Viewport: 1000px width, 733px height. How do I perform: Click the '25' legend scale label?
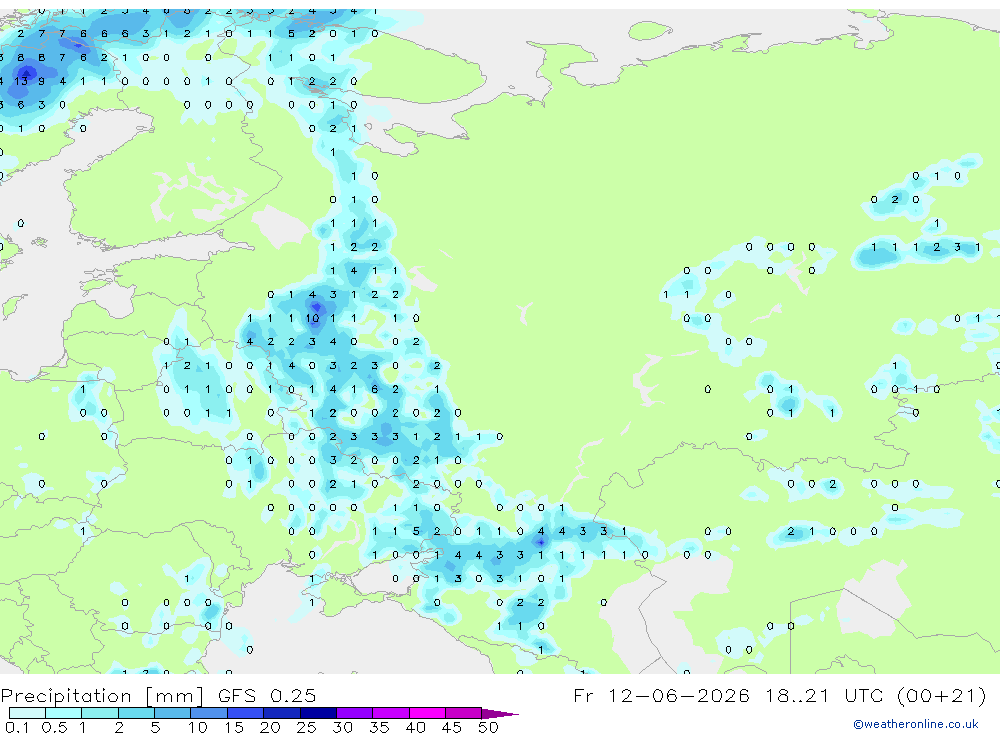coord(306,727)
